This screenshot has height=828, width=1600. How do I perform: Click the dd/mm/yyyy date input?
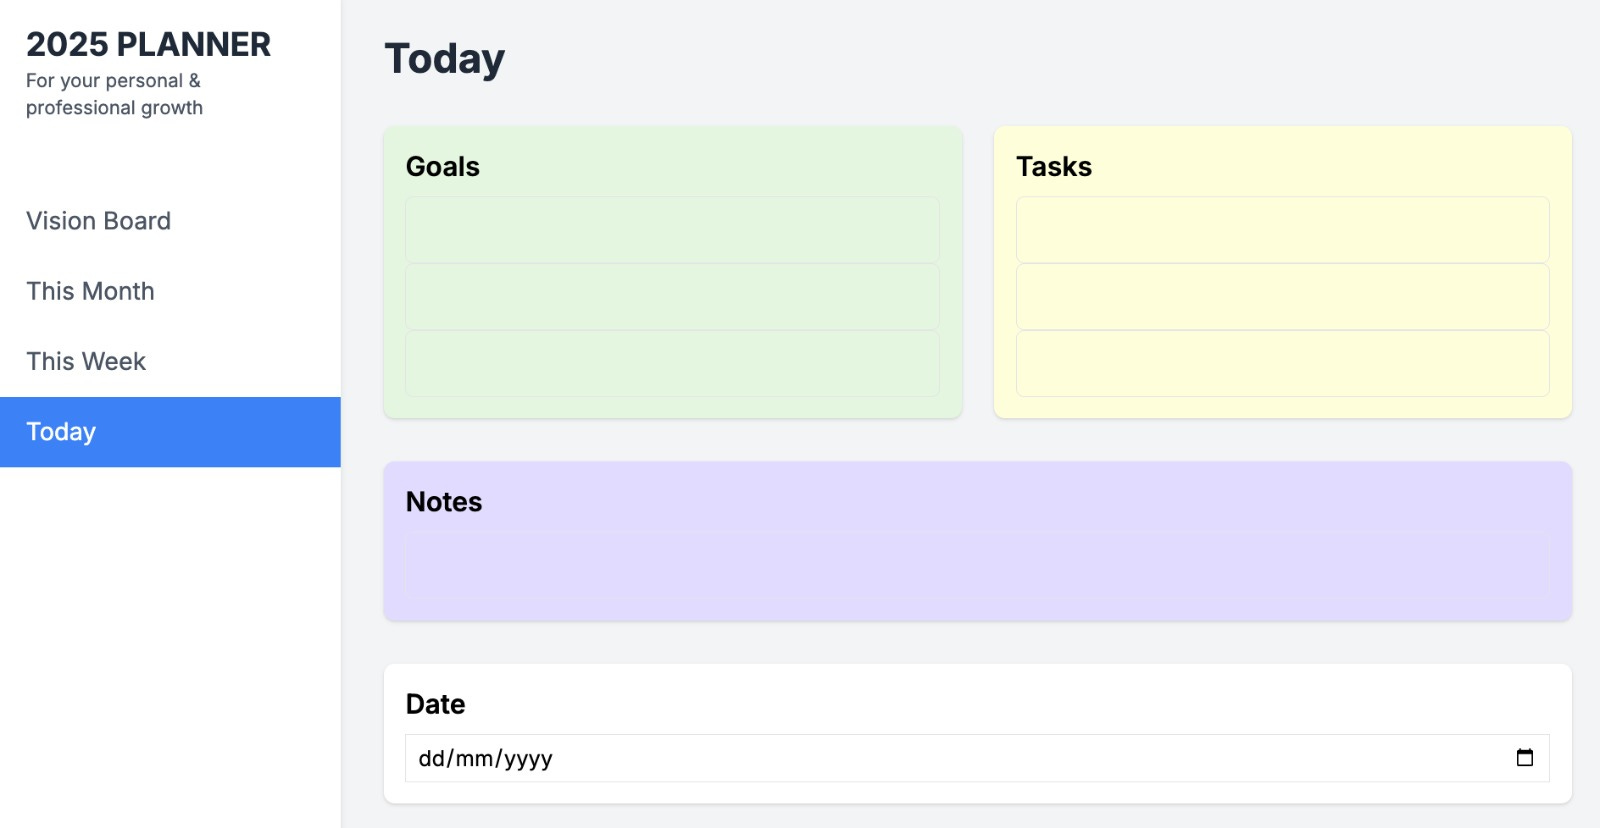(x=977, y=758)
